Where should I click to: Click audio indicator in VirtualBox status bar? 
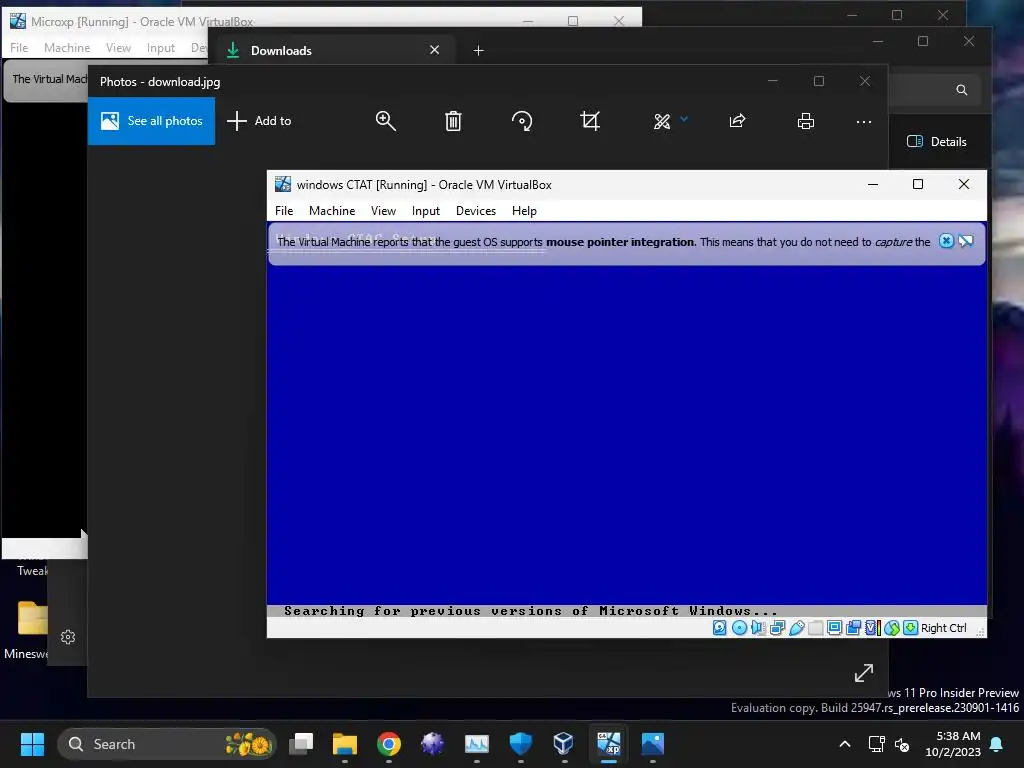pyautogui.click(x=758, y=628)
